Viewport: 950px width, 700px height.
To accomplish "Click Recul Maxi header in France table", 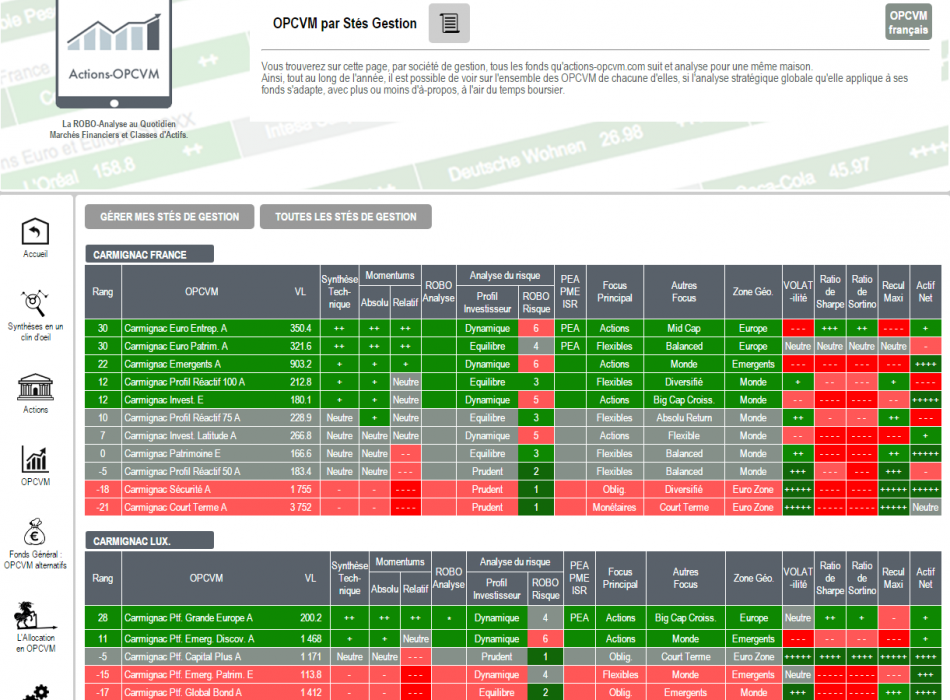I will click(893, 292).
